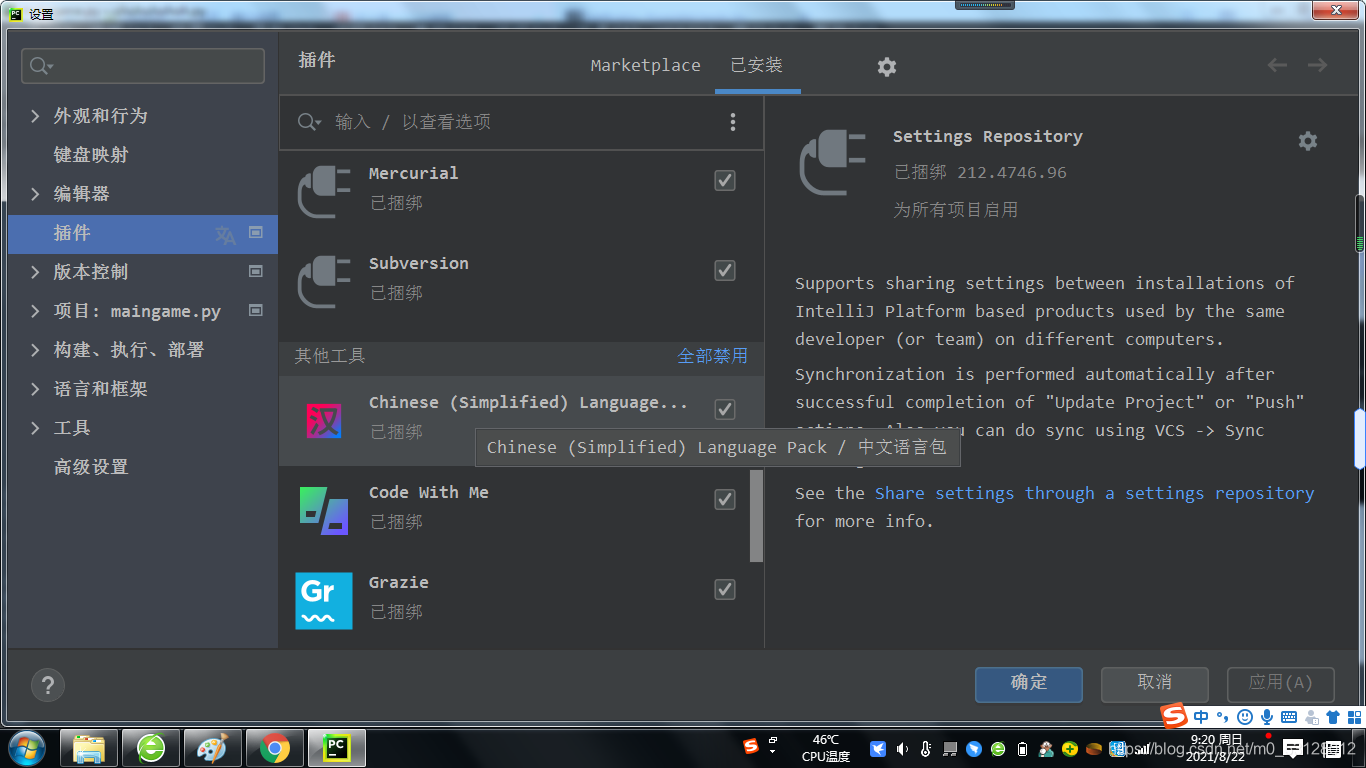The width and height of the screenshot is (1366, 768).
Task: Click the plugin list vertical scrollbar thumb
Action: pos(757,516)
